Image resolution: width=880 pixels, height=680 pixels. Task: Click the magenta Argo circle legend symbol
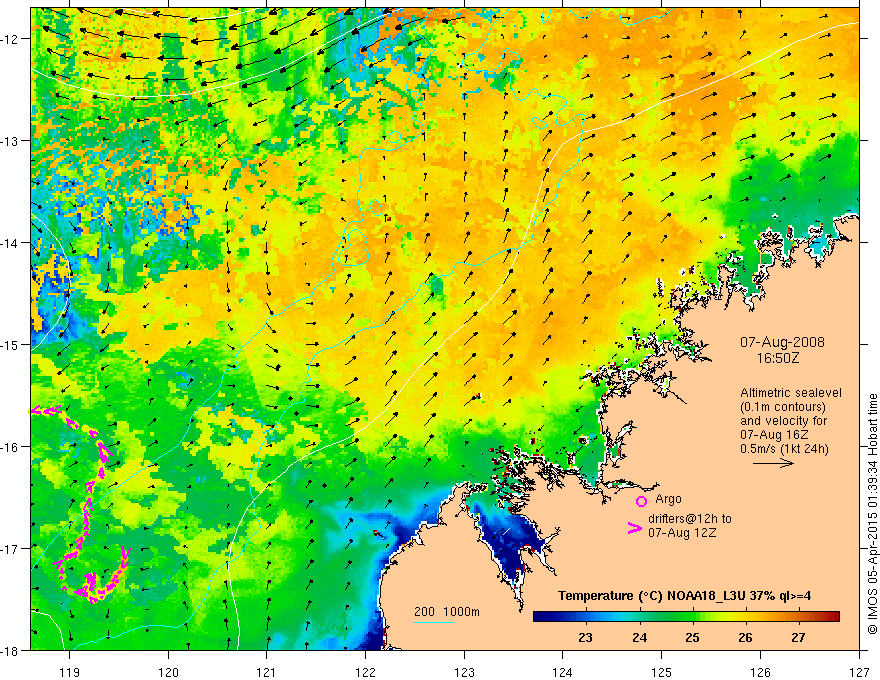click(x=641, y=501)
